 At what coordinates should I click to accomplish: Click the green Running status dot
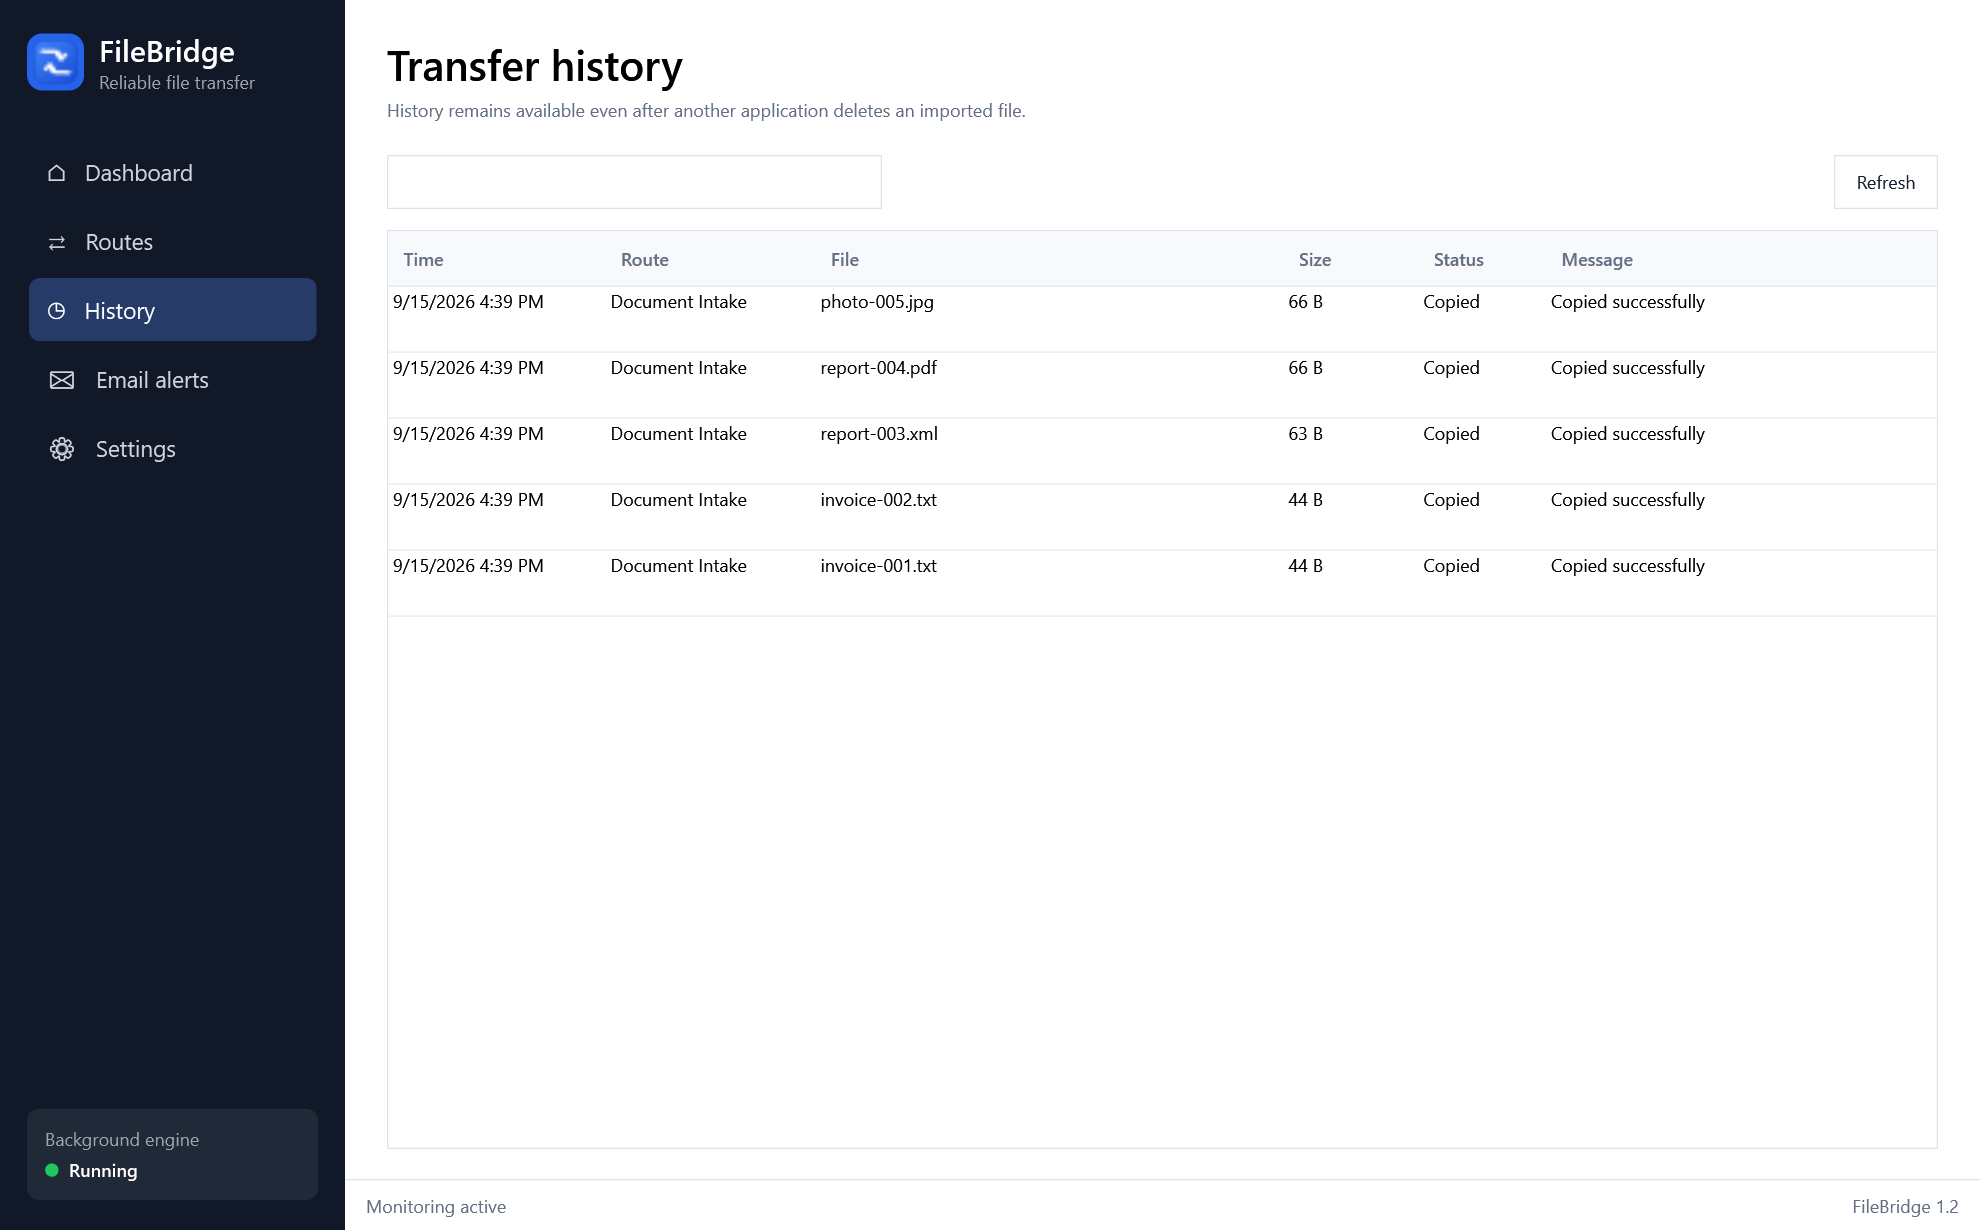[52, 1170]
